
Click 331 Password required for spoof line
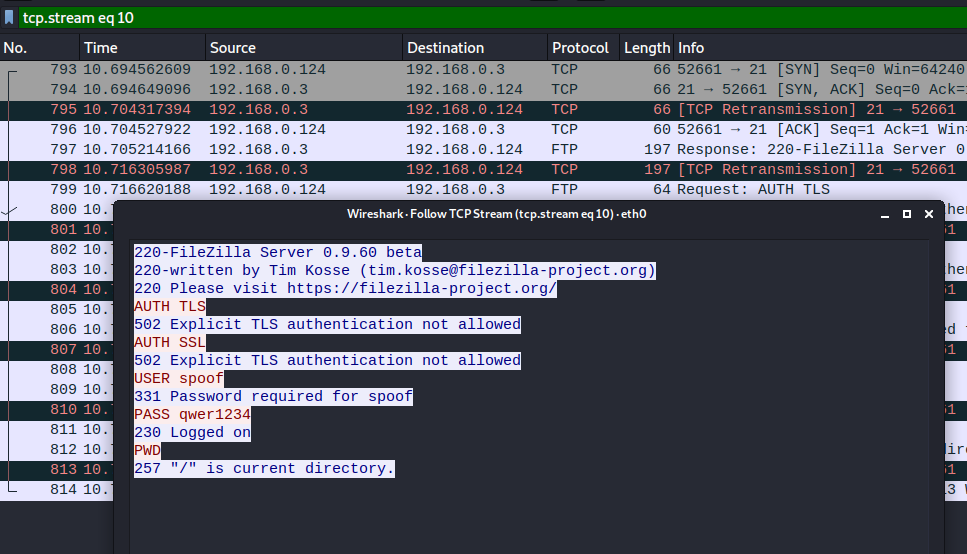coord(273,396)
